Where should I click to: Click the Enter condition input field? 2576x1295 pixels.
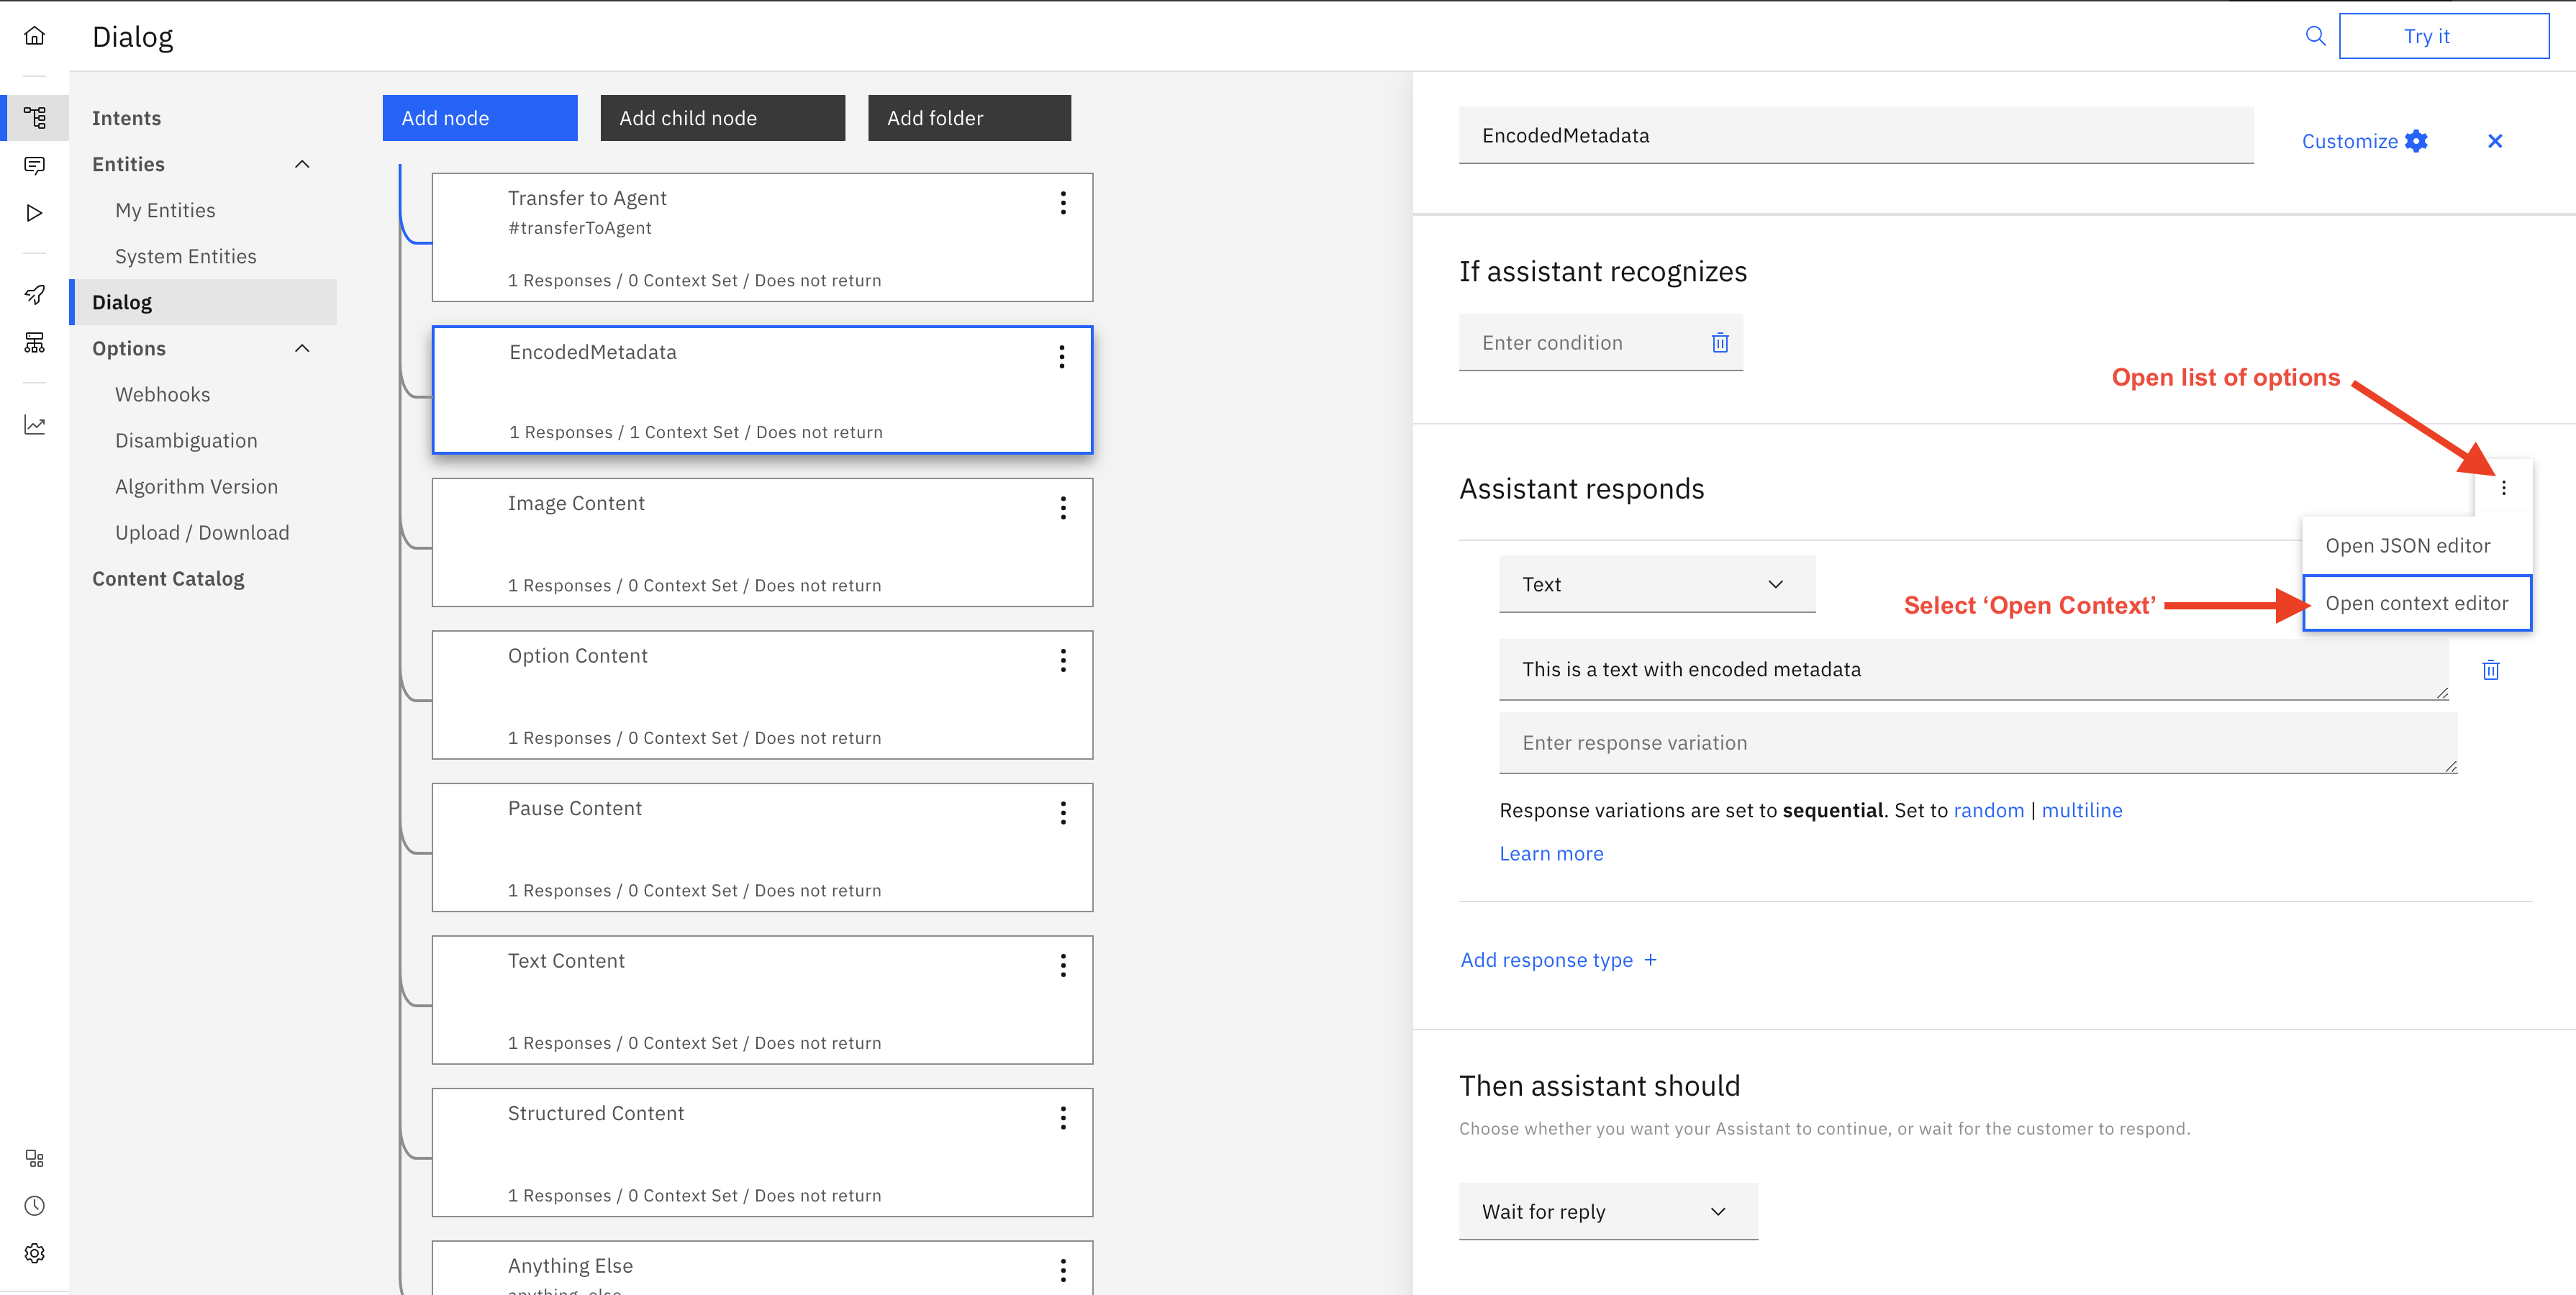[x=1600, y=343]
